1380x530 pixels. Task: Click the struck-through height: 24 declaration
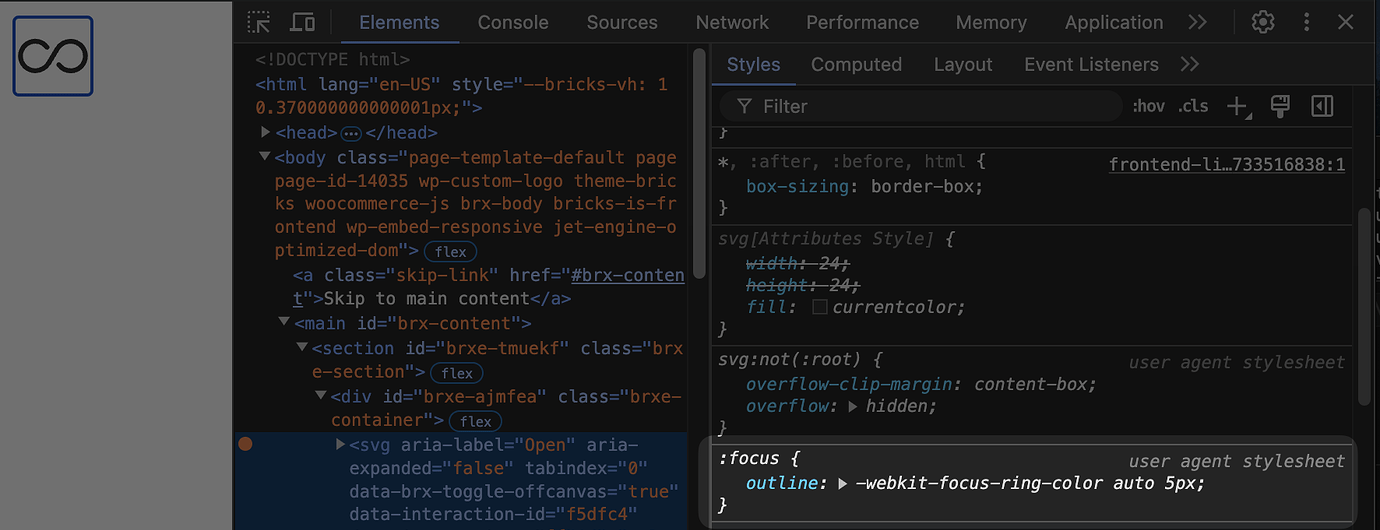click(x=802, y=285)
